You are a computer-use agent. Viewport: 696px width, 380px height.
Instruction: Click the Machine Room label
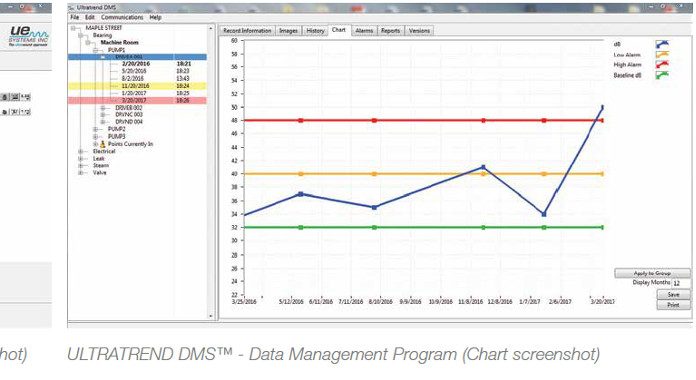pos(119,43)
